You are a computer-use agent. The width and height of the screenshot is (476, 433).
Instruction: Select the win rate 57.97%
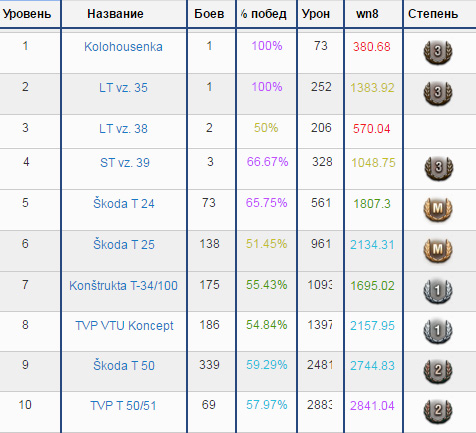click(267, 405)
